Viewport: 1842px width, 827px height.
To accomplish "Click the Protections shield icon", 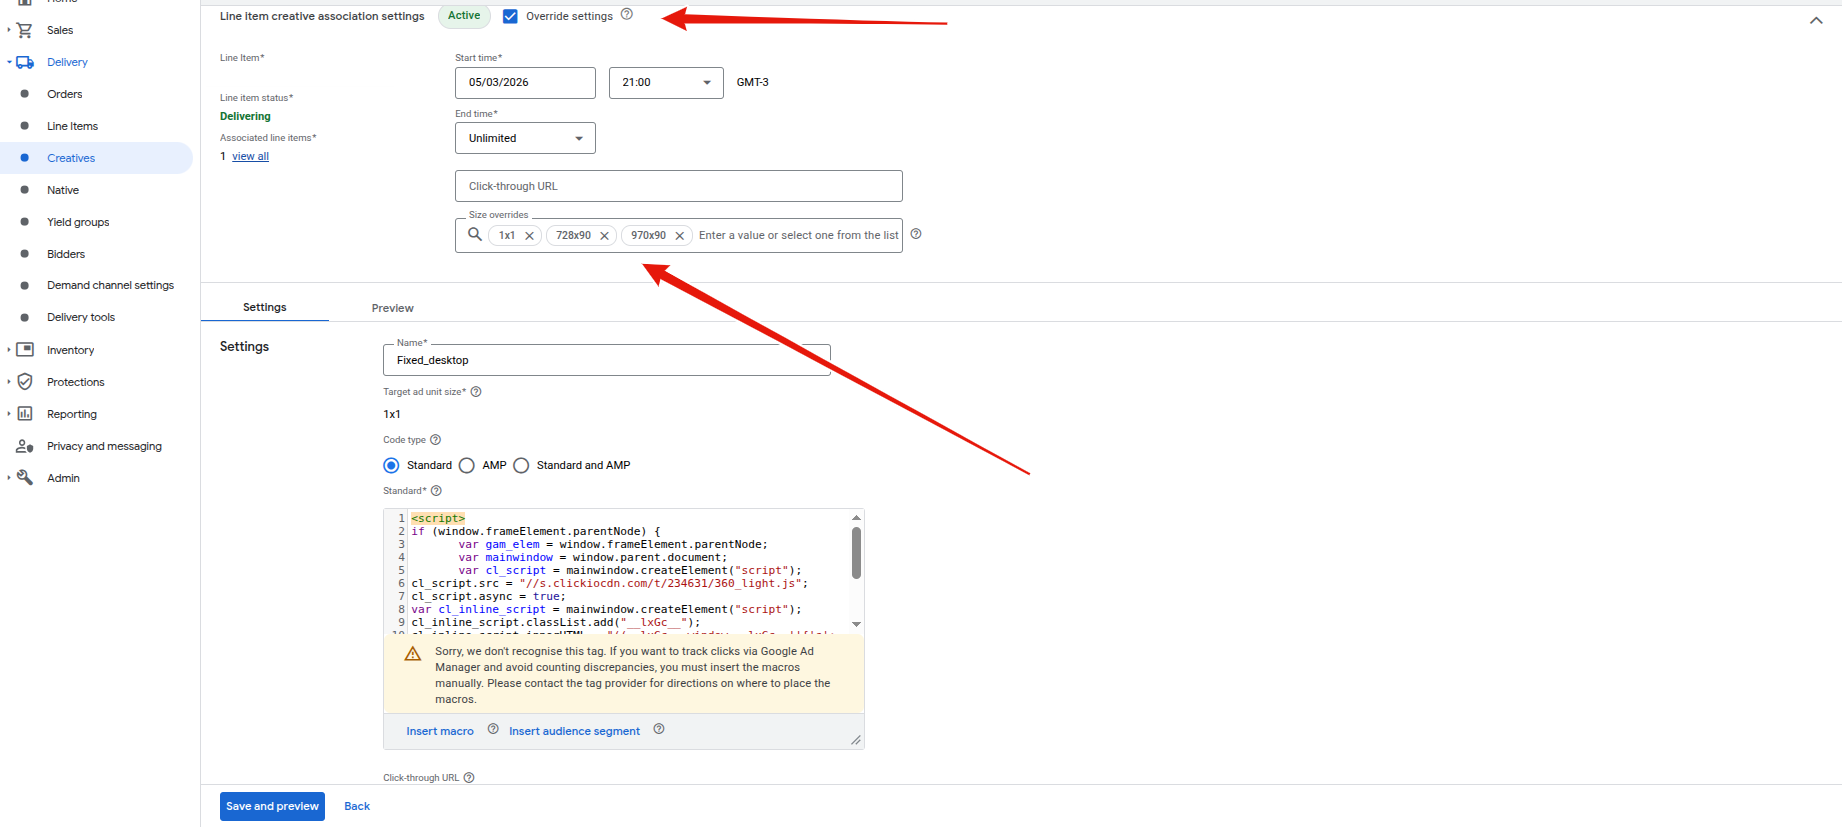I will pos(25,382).
